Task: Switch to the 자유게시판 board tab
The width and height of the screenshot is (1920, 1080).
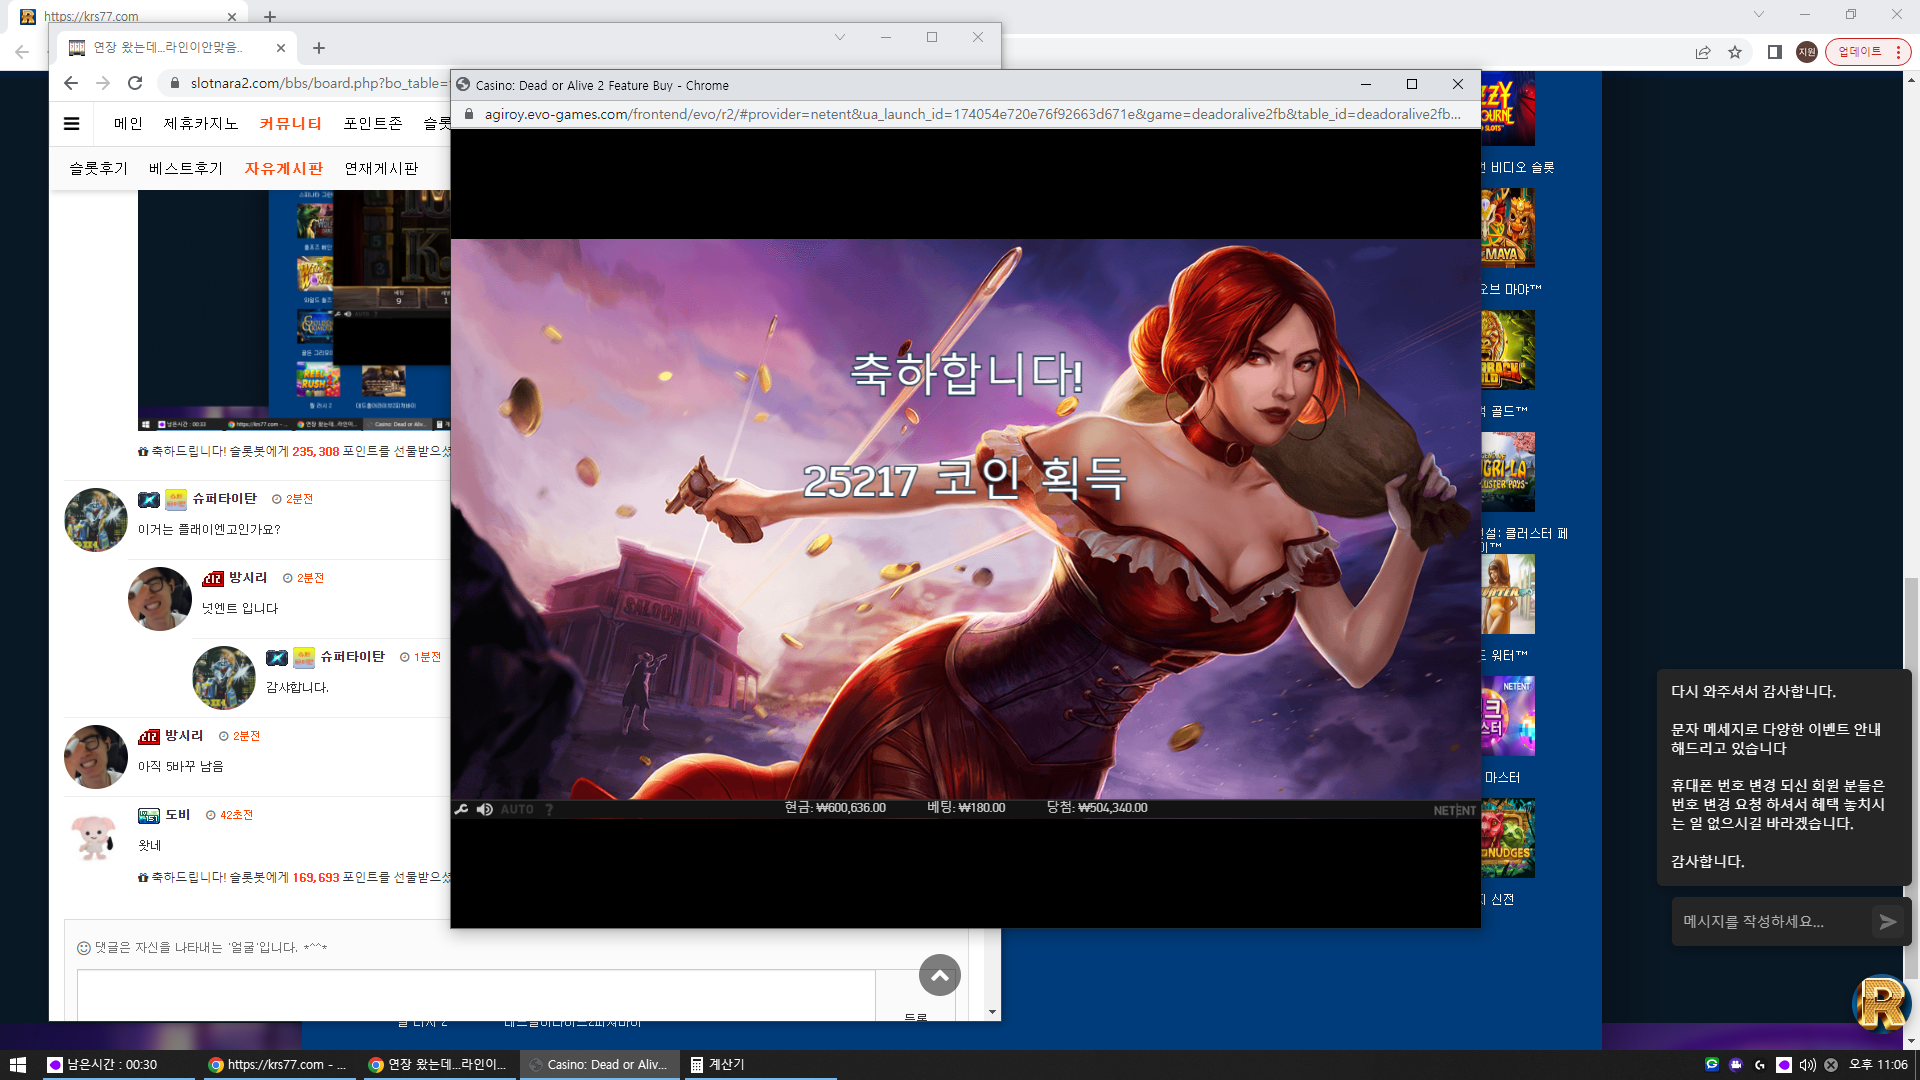Action: pos(284,169)
